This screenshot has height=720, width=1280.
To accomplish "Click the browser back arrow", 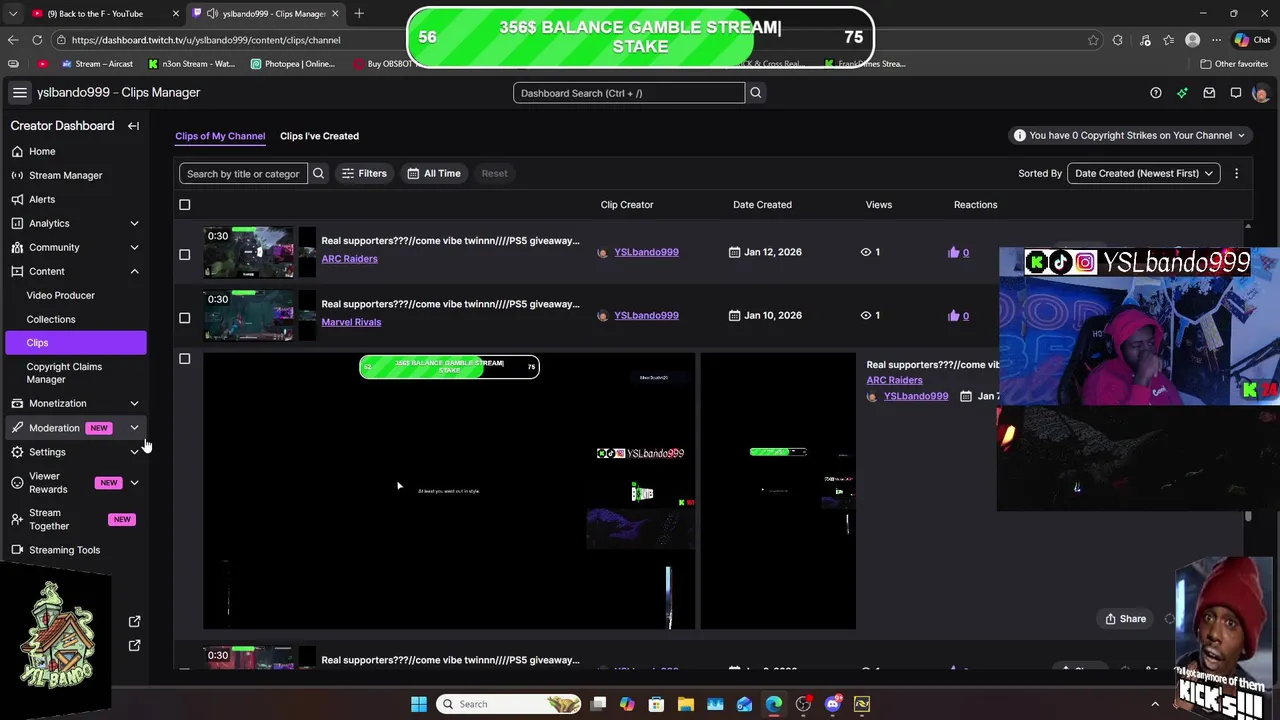I will (13, 40).
